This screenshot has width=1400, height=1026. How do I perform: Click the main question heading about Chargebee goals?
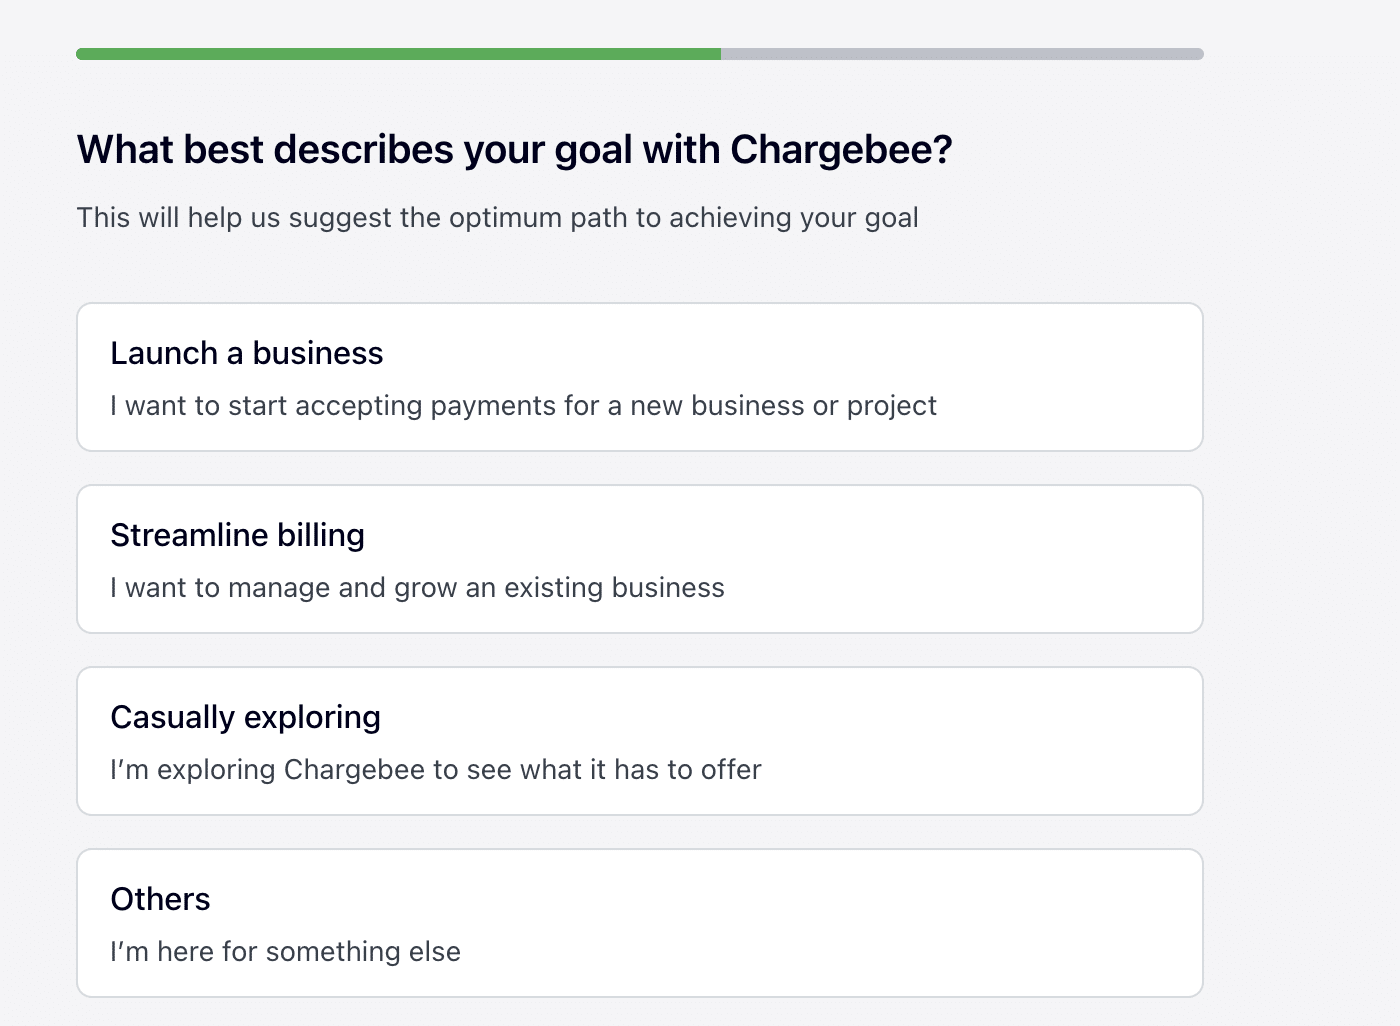(514, 148)
